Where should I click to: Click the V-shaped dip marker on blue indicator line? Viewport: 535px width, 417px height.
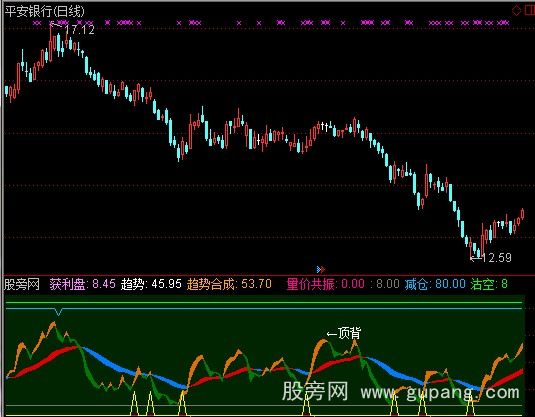pos(59,312)
